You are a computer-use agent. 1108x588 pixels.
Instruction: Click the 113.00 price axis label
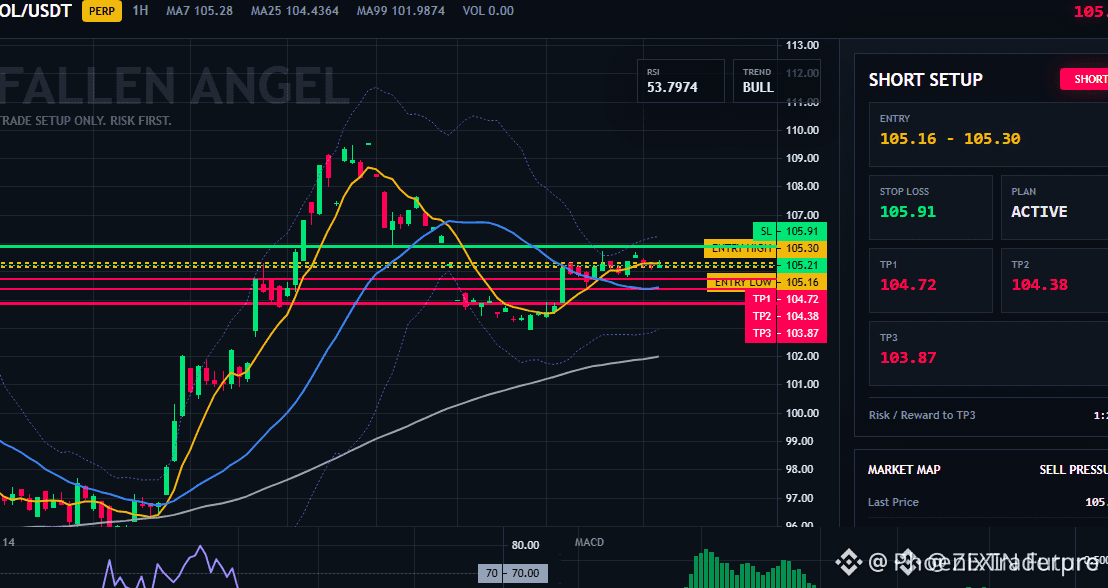click(x=802, y=45)
